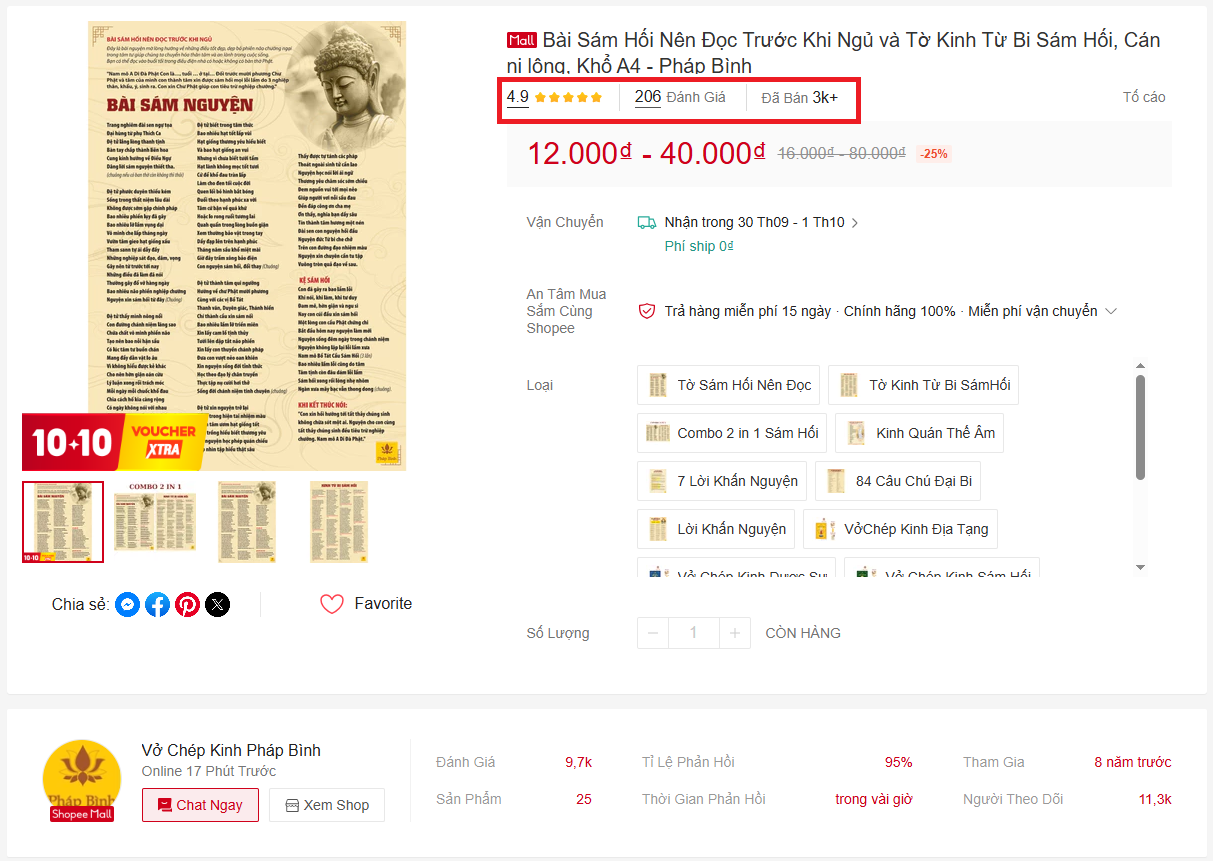The height and width of the screenshot is (861, 1213).
Task: Jump to the 4.9 star rating section
Action: pyautogui.click(x=554, y=97)
